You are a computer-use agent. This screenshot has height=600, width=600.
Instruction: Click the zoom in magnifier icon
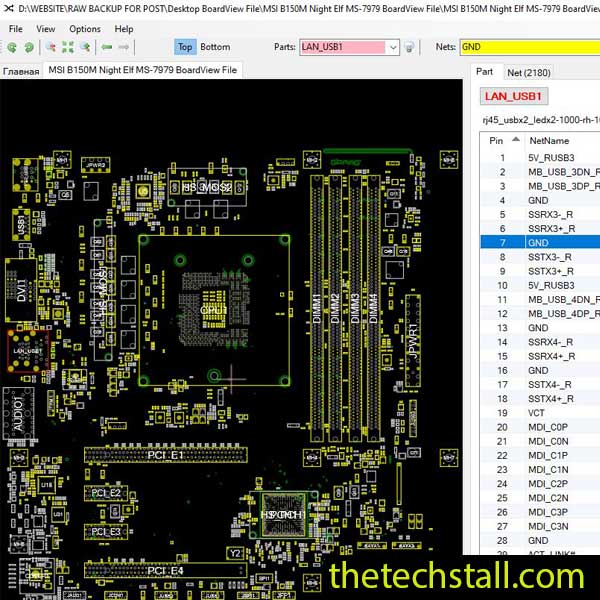(x=85, y=47)
